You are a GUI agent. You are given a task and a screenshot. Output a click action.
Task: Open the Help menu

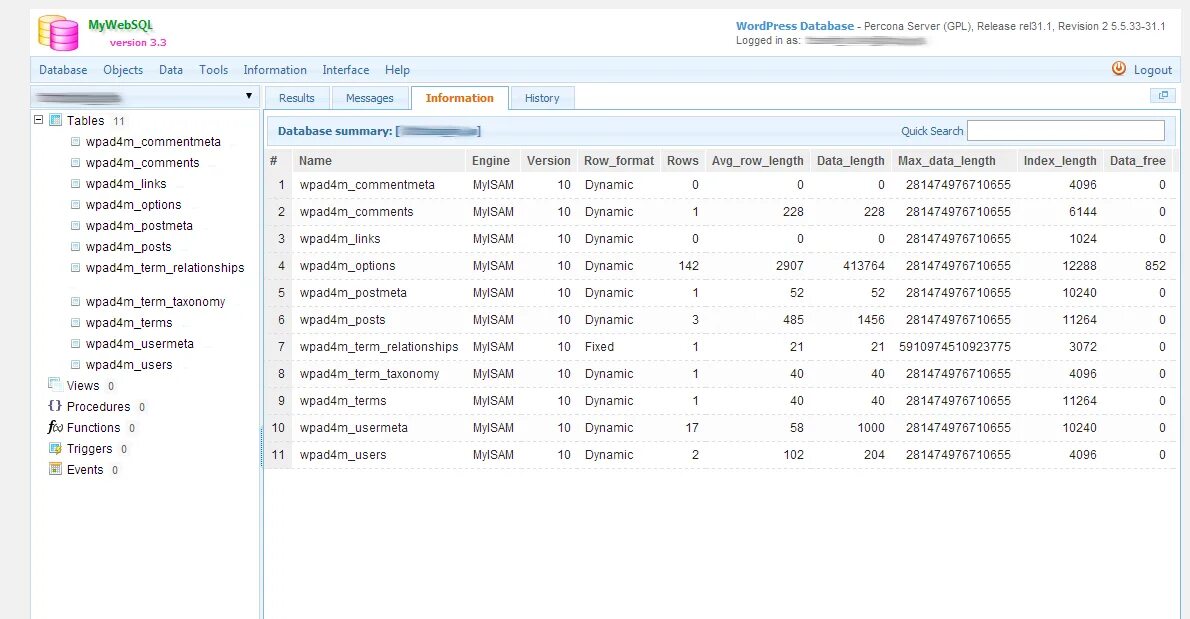pos(397,70)
